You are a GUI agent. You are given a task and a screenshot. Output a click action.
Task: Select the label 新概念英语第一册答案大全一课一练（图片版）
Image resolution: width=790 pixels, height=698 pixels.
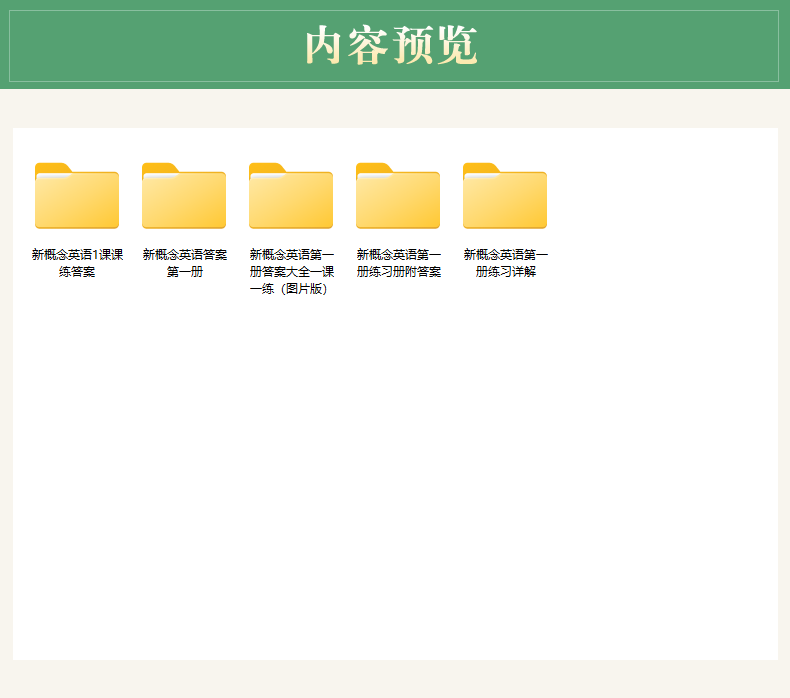(292, 272)
